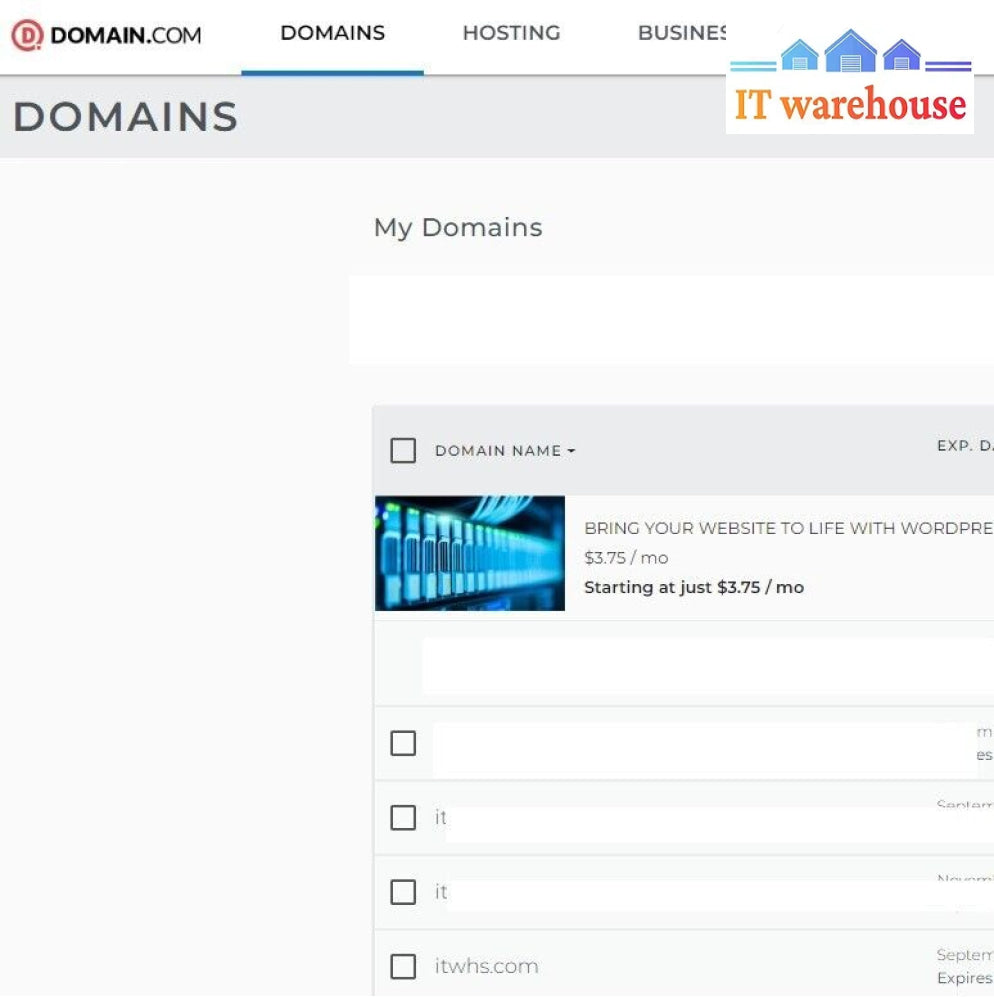The height and width of the screenshot is (1000, 994).
Task: Tick the checkbox for the blank domain row
Action: click(x=403, y=743)
